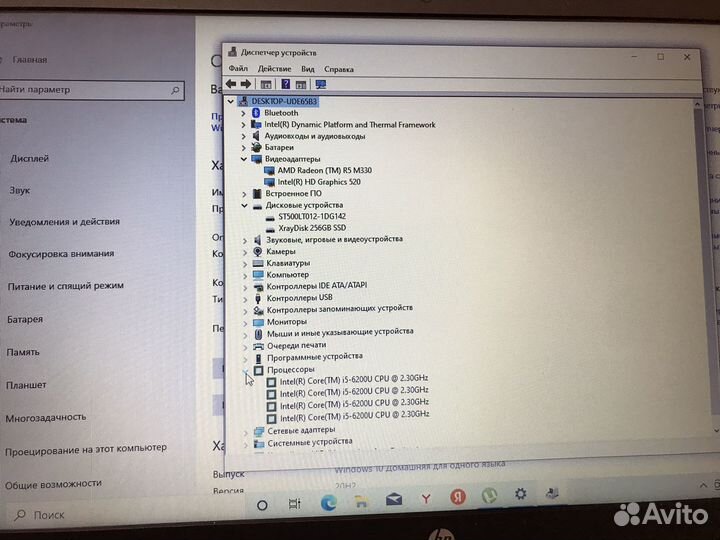Expand the Встроенное ПО category
Viewport: 720px width, 540px height.
click(x=244, y=194)
